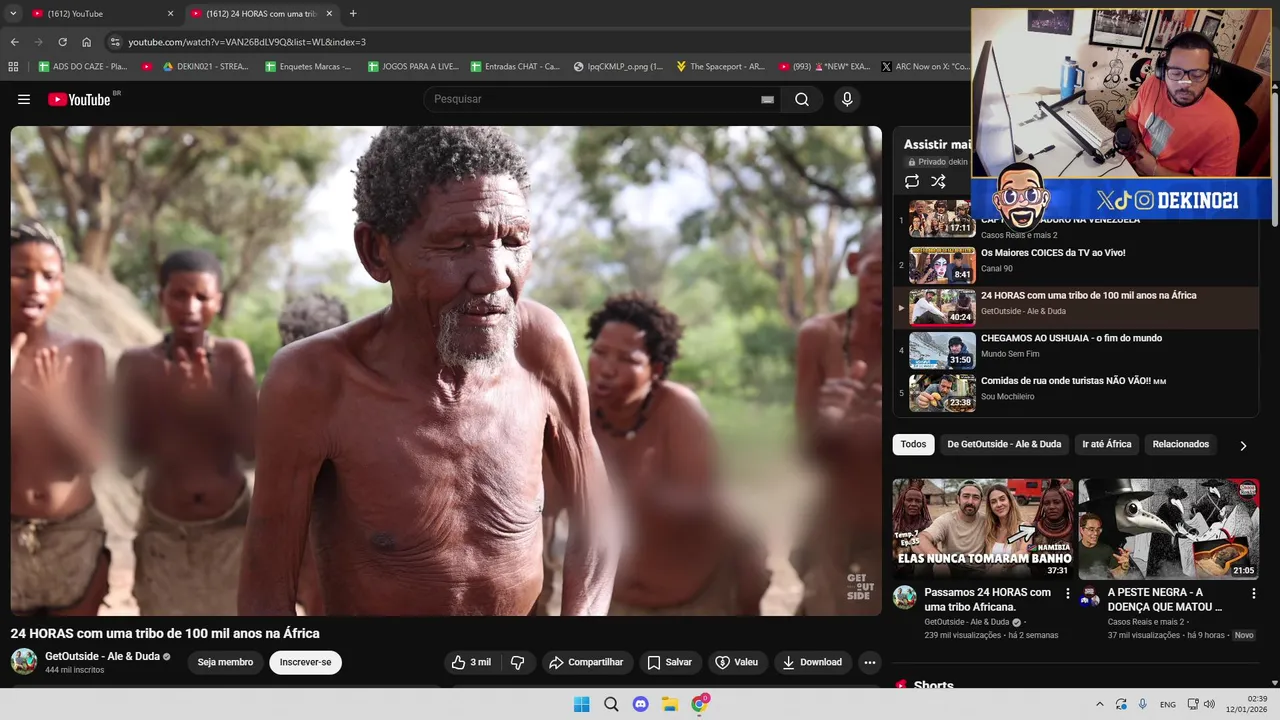Viewport: 1280px width, 720px height.
Task: Open A PESTE NEGRA video title
Action: pos(1165,599)
